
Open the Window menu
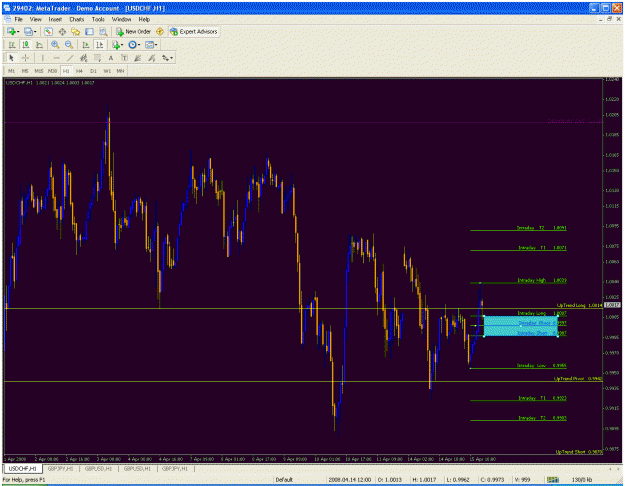pyautogui.click(x=121, y=19)
